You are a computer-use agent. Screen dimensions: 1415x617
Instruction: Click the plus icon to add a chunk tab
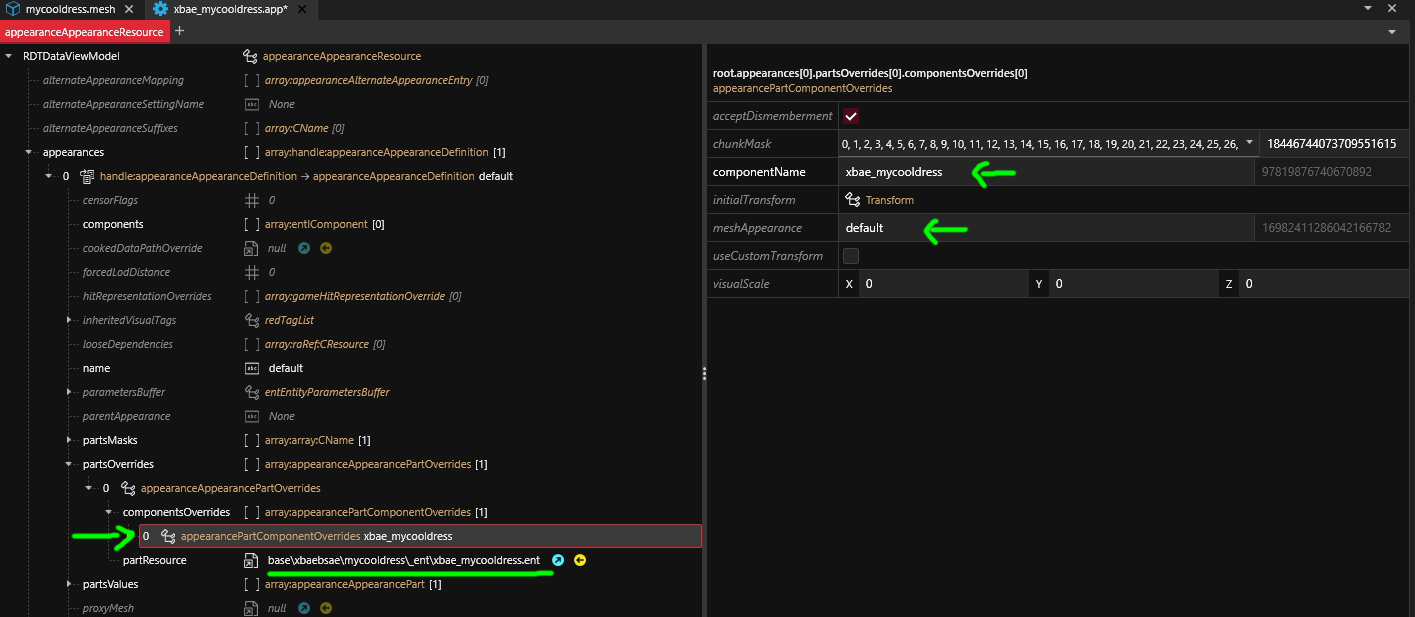[179, 31]
